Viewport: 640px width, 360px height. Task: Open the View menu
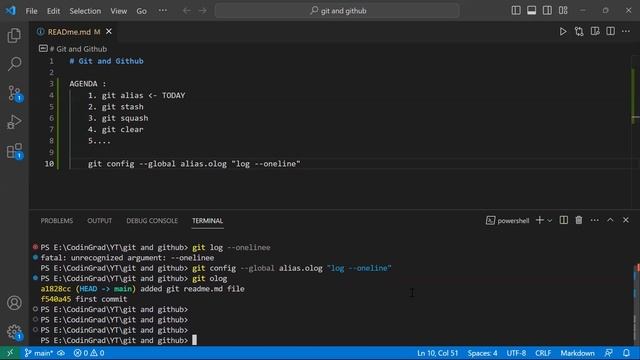click(118, 11)
